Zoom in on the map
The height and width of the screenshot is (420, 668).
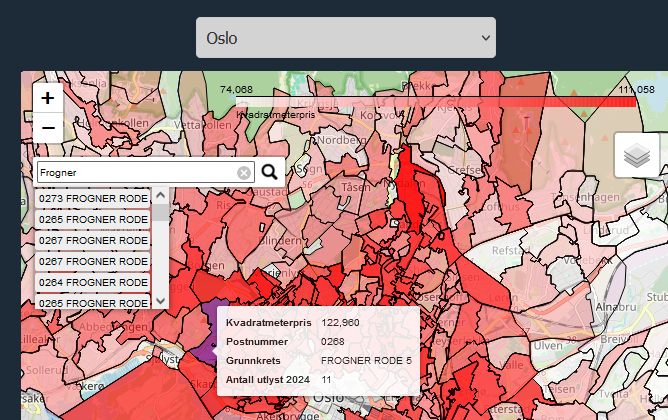[x=48, y=98]
